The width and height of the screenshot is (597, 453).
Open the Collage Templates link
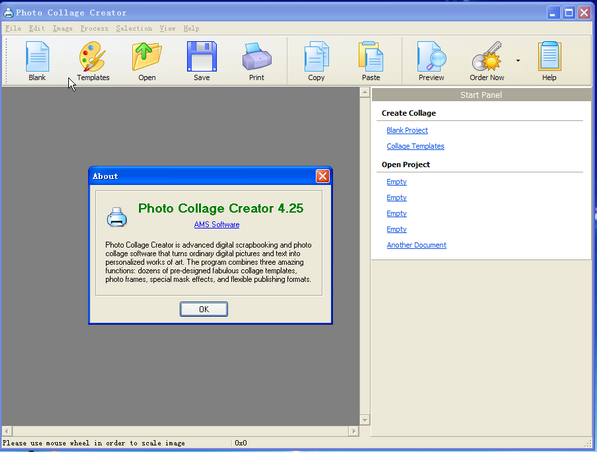click(415, 146)
